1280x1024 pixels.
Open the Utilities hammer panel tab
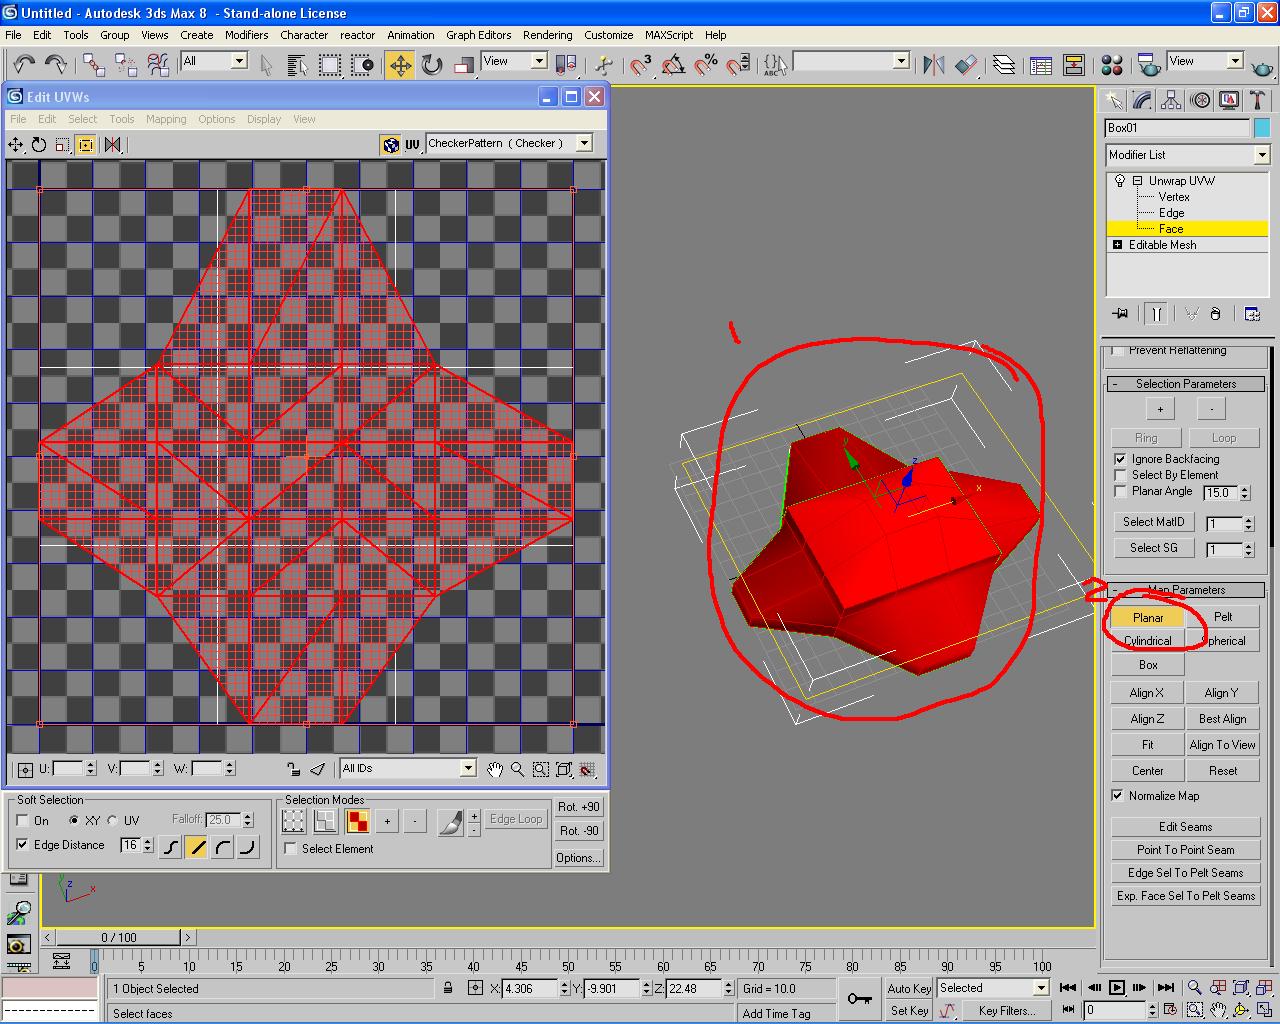[1258, 100]
